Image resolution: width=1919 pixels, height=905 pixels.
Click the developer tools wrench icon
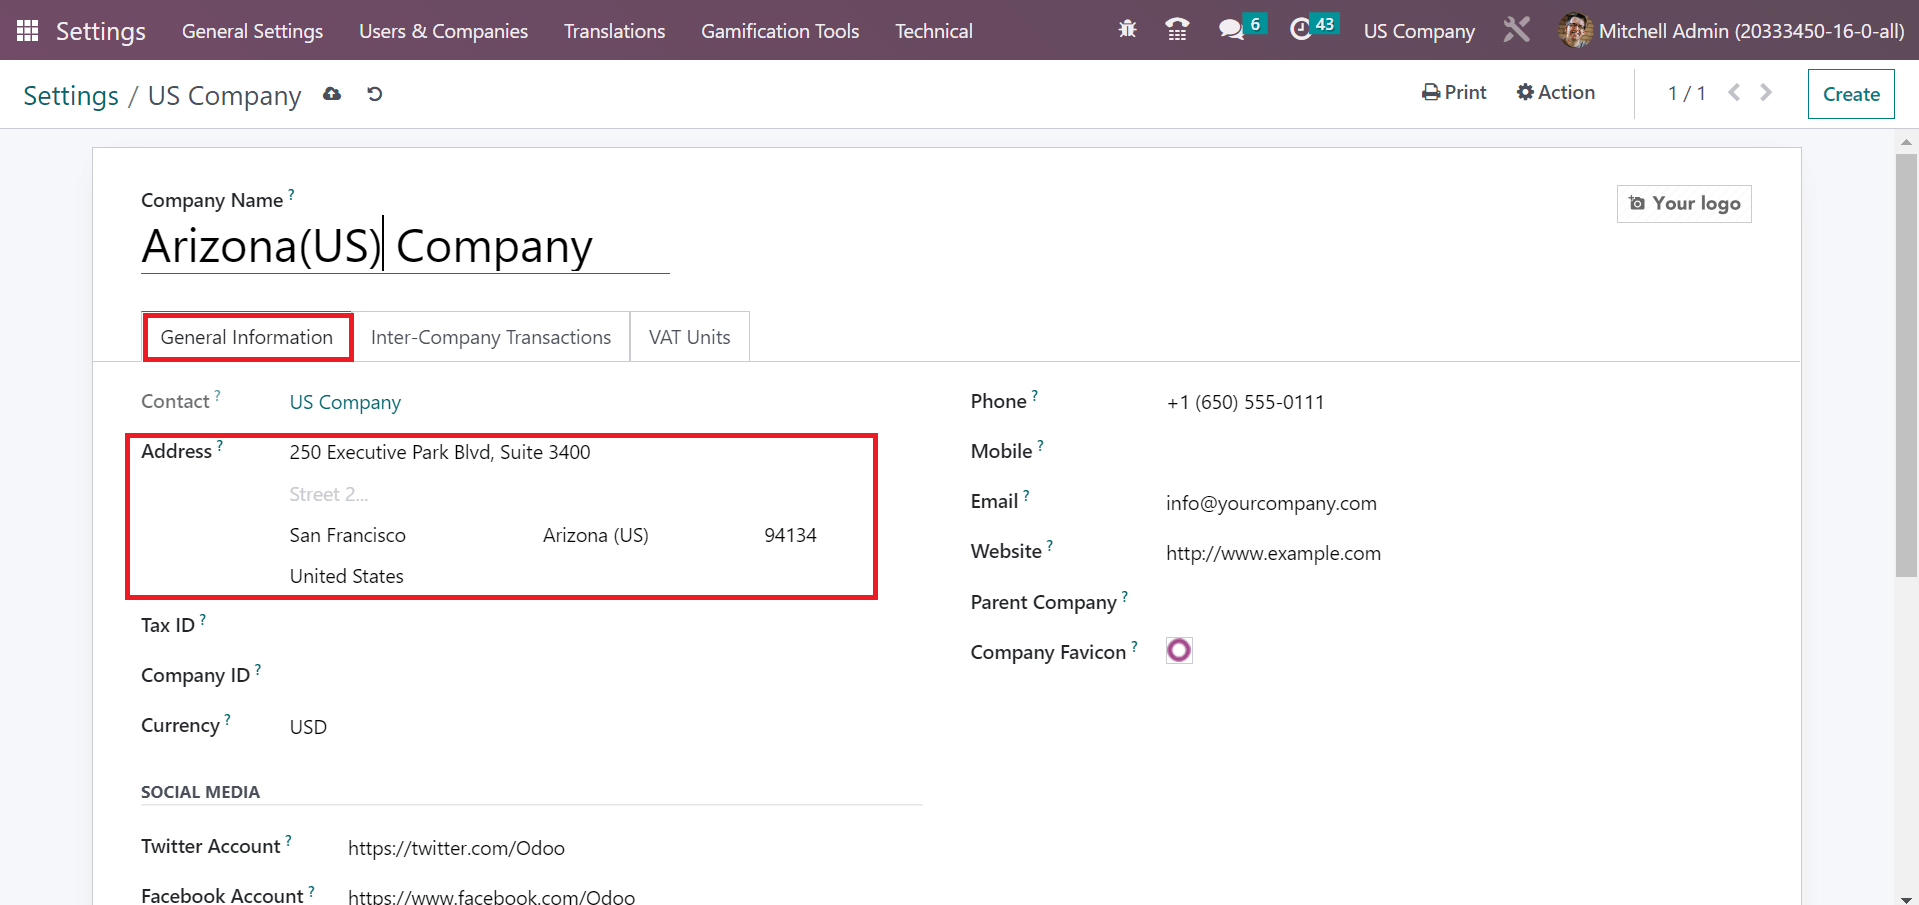[x=1516, y=30]
